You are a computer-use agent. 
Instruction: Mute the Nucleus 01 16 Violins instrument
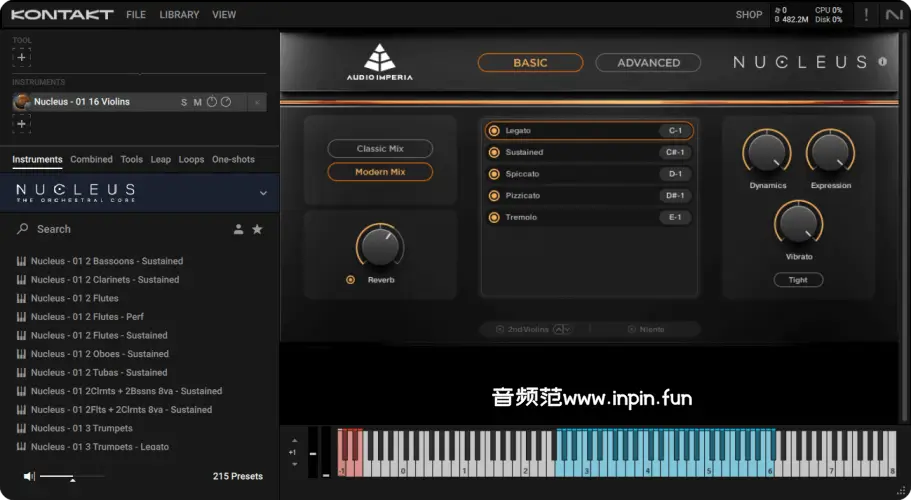[198, 102]
